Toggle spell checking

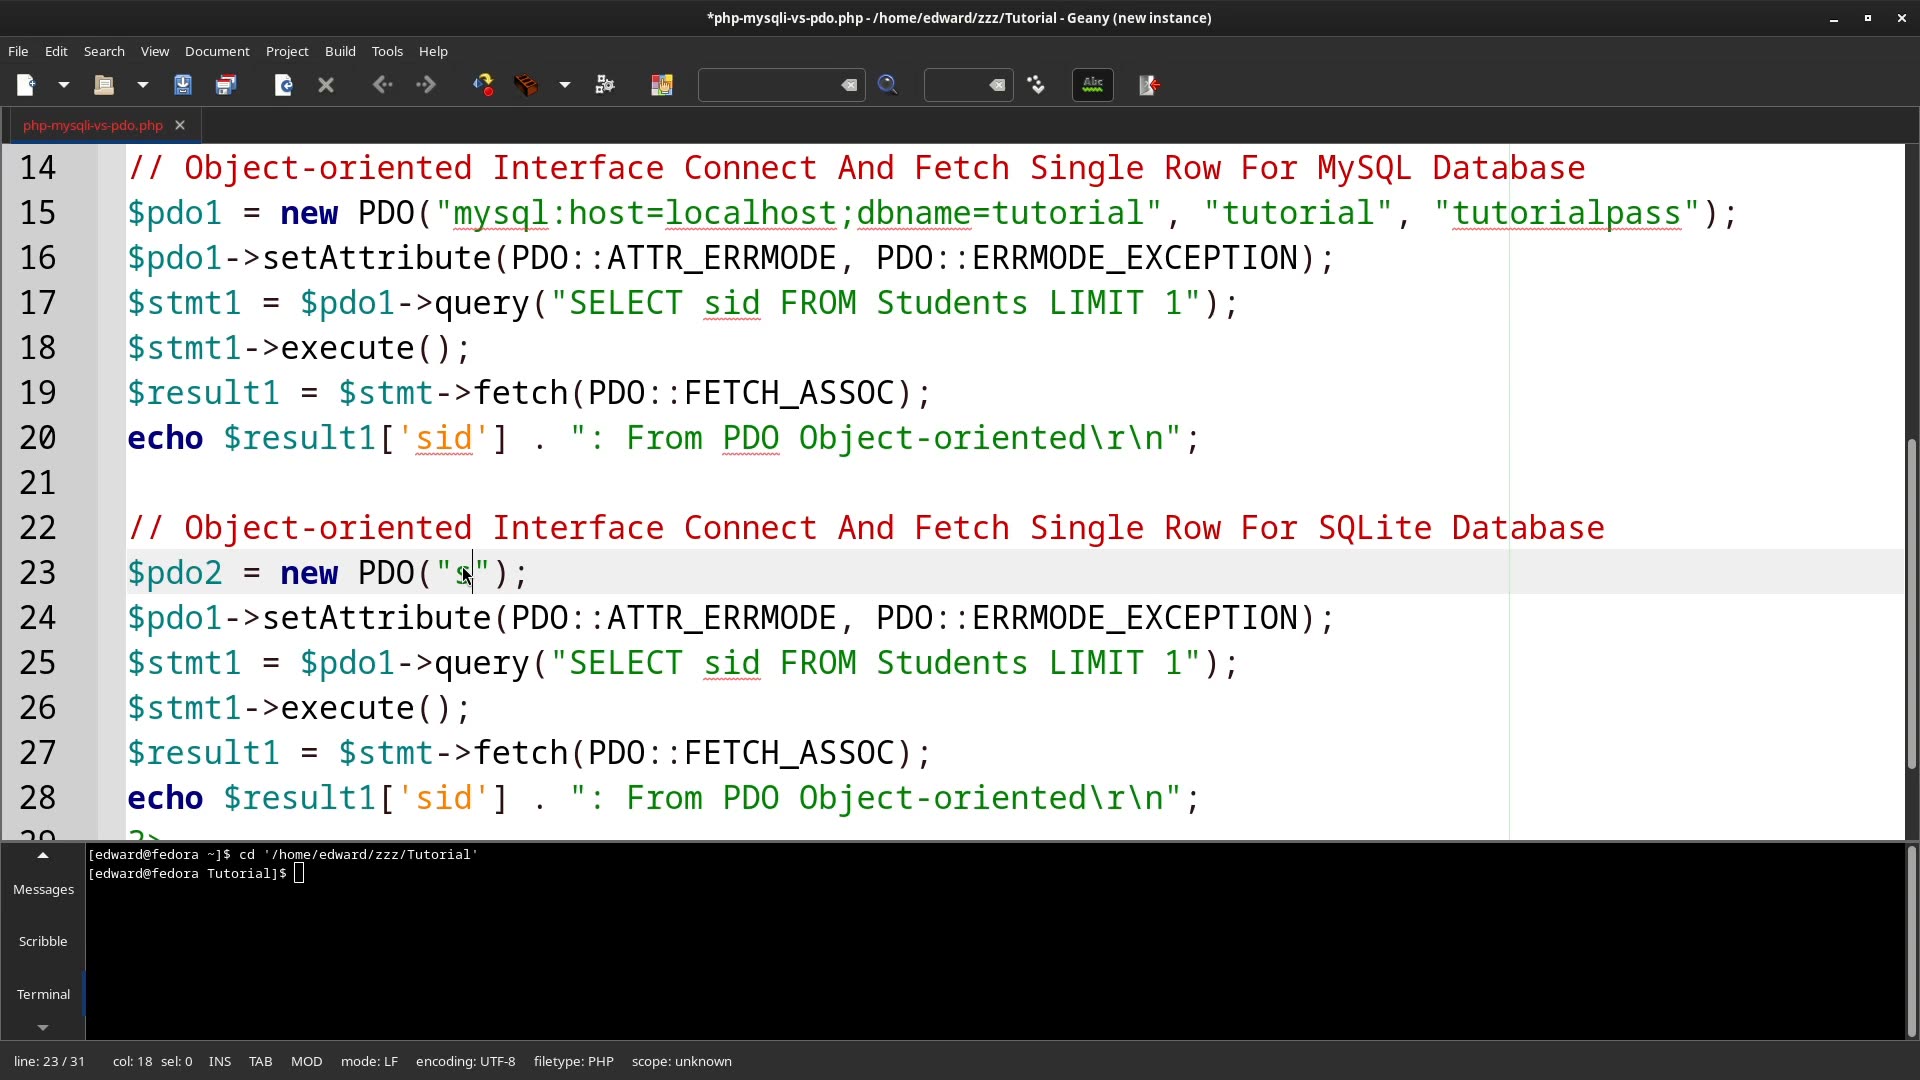pos(1092,85)
